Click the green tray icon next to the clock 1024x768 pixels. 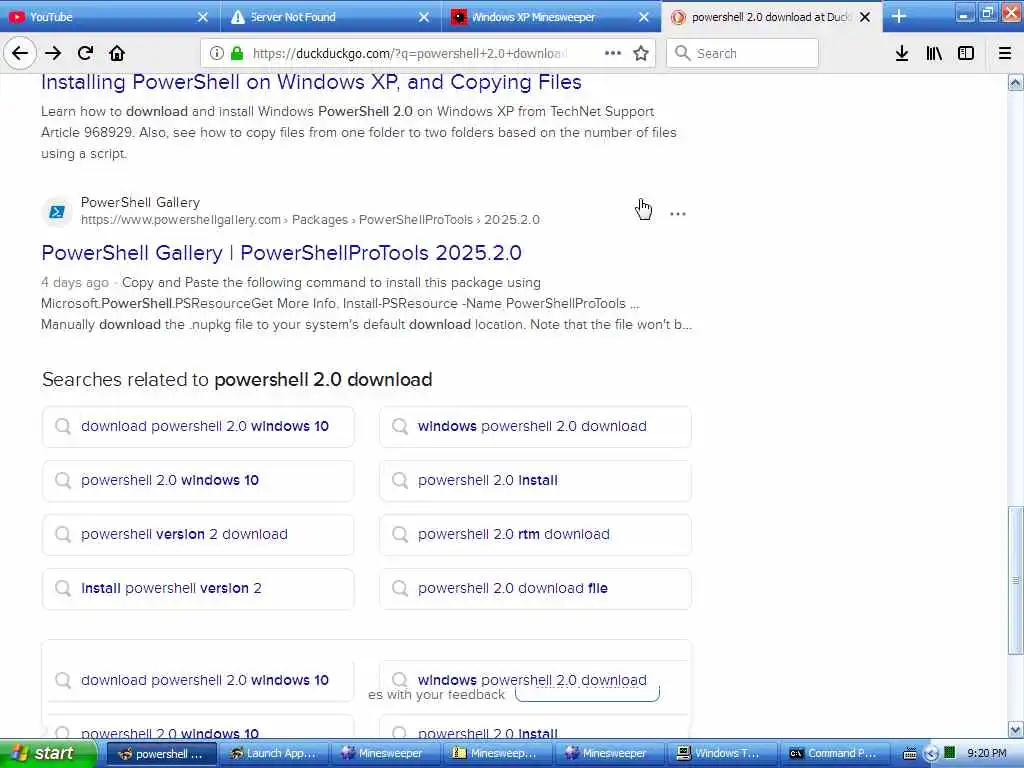[950, 753]
